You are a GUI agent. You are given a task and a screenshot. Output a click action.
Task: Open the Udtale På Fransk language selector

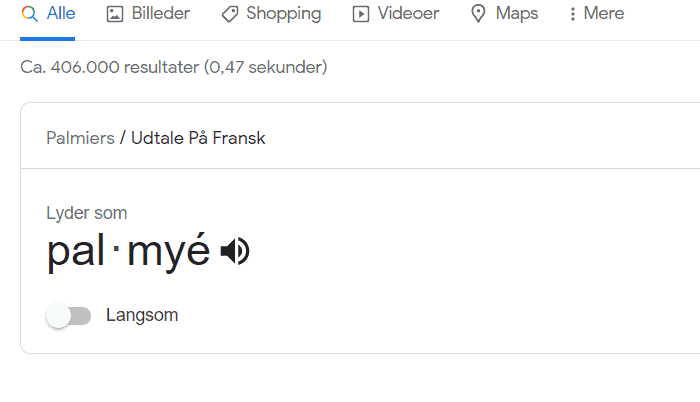coord(198,138)
